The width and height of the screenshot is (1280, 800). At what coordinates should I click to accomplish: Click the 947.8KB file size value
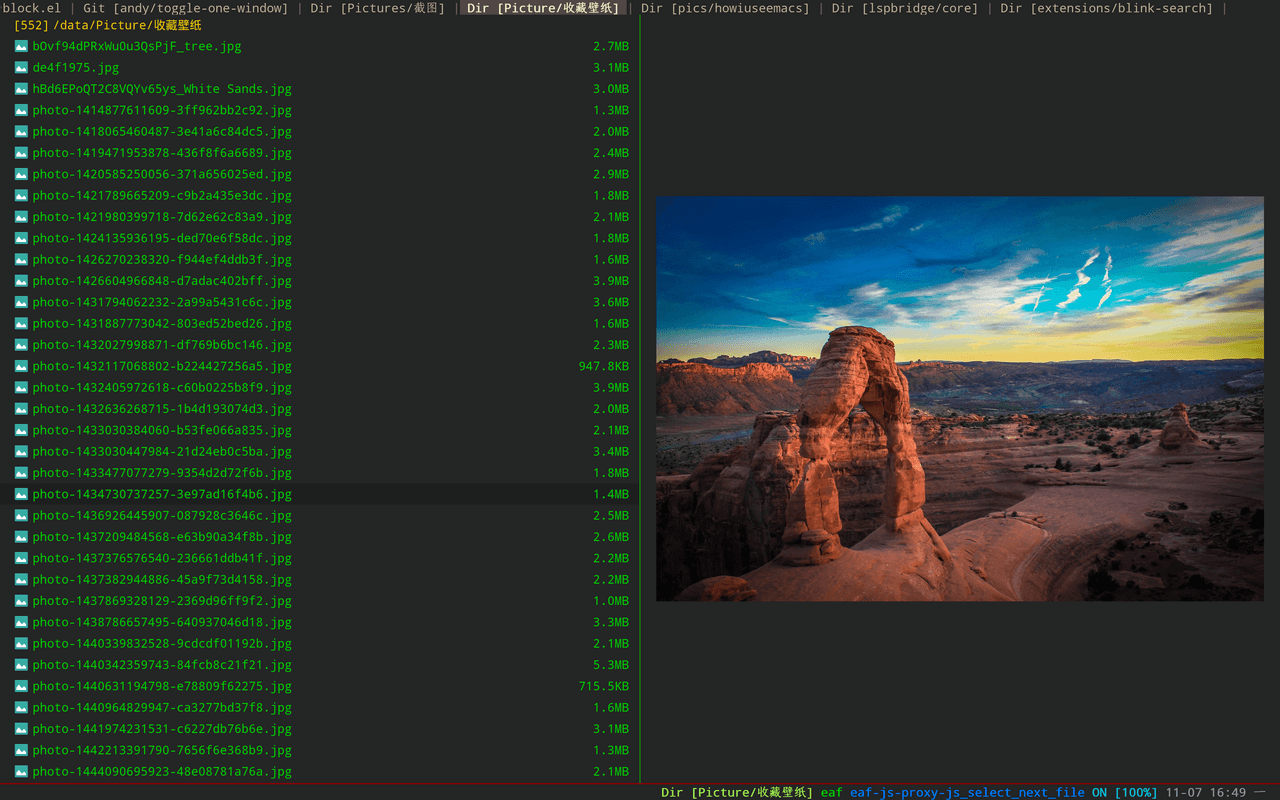604,367
